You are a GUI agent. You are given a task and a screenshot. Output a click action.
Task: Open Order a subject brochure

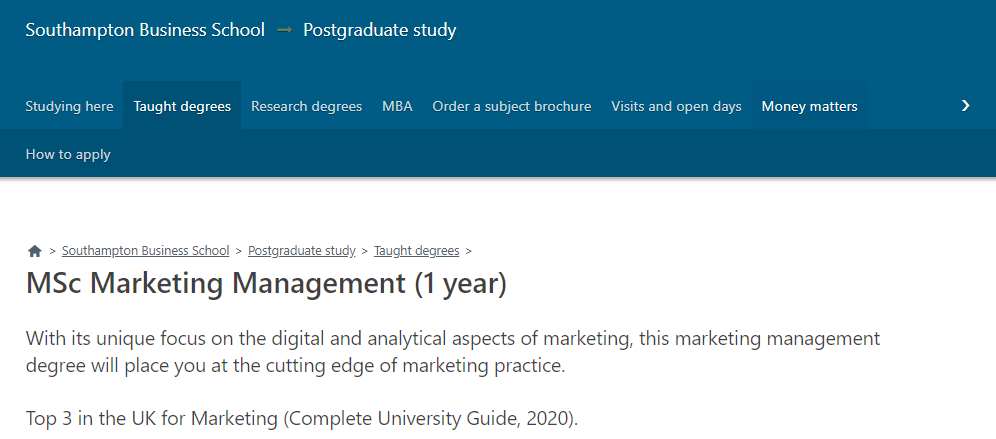pyautogui.click(x=512, y=106)
